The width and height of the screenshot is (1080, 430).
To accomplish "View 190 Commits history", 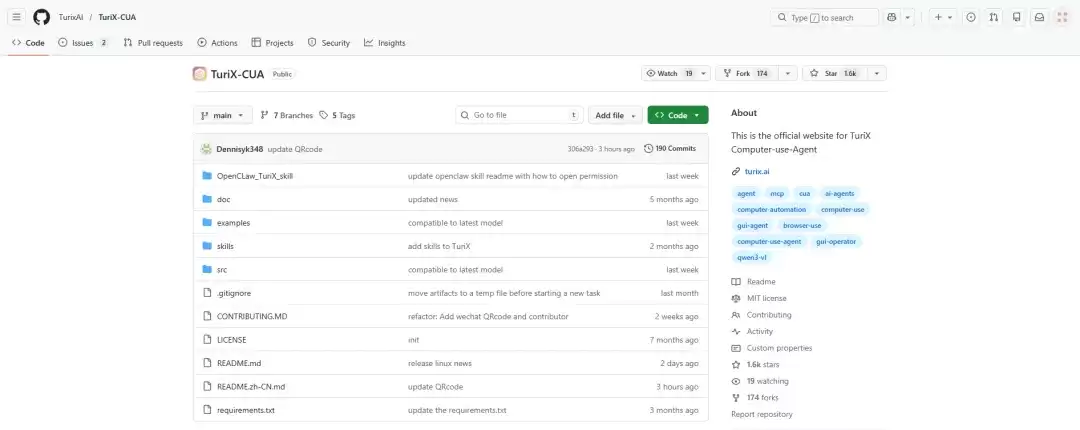I will point(670,149).
